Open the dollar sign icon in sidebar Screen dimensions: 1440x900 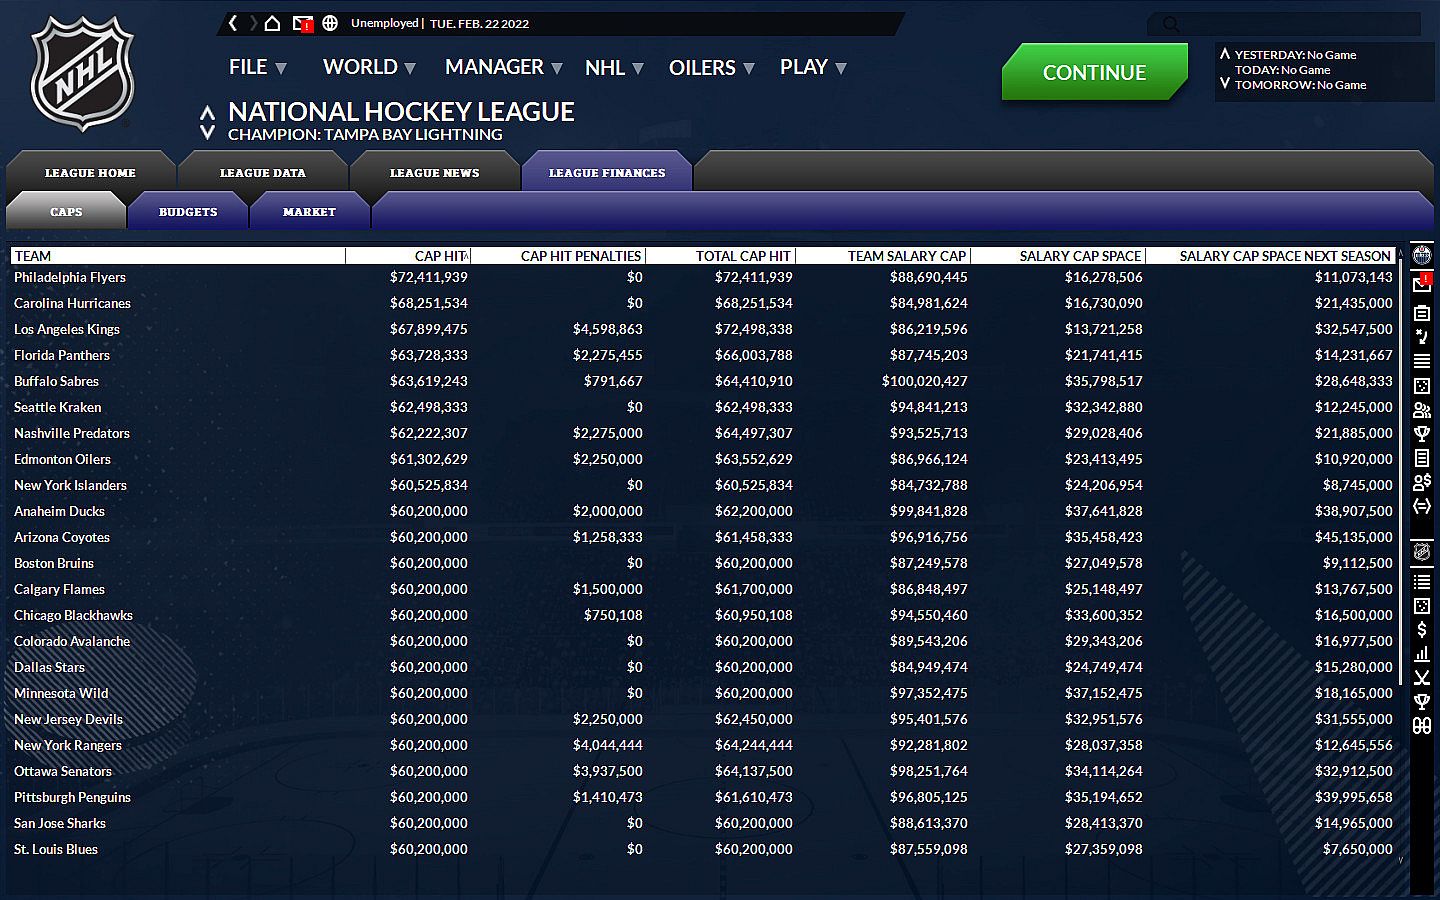(1421, 630)
